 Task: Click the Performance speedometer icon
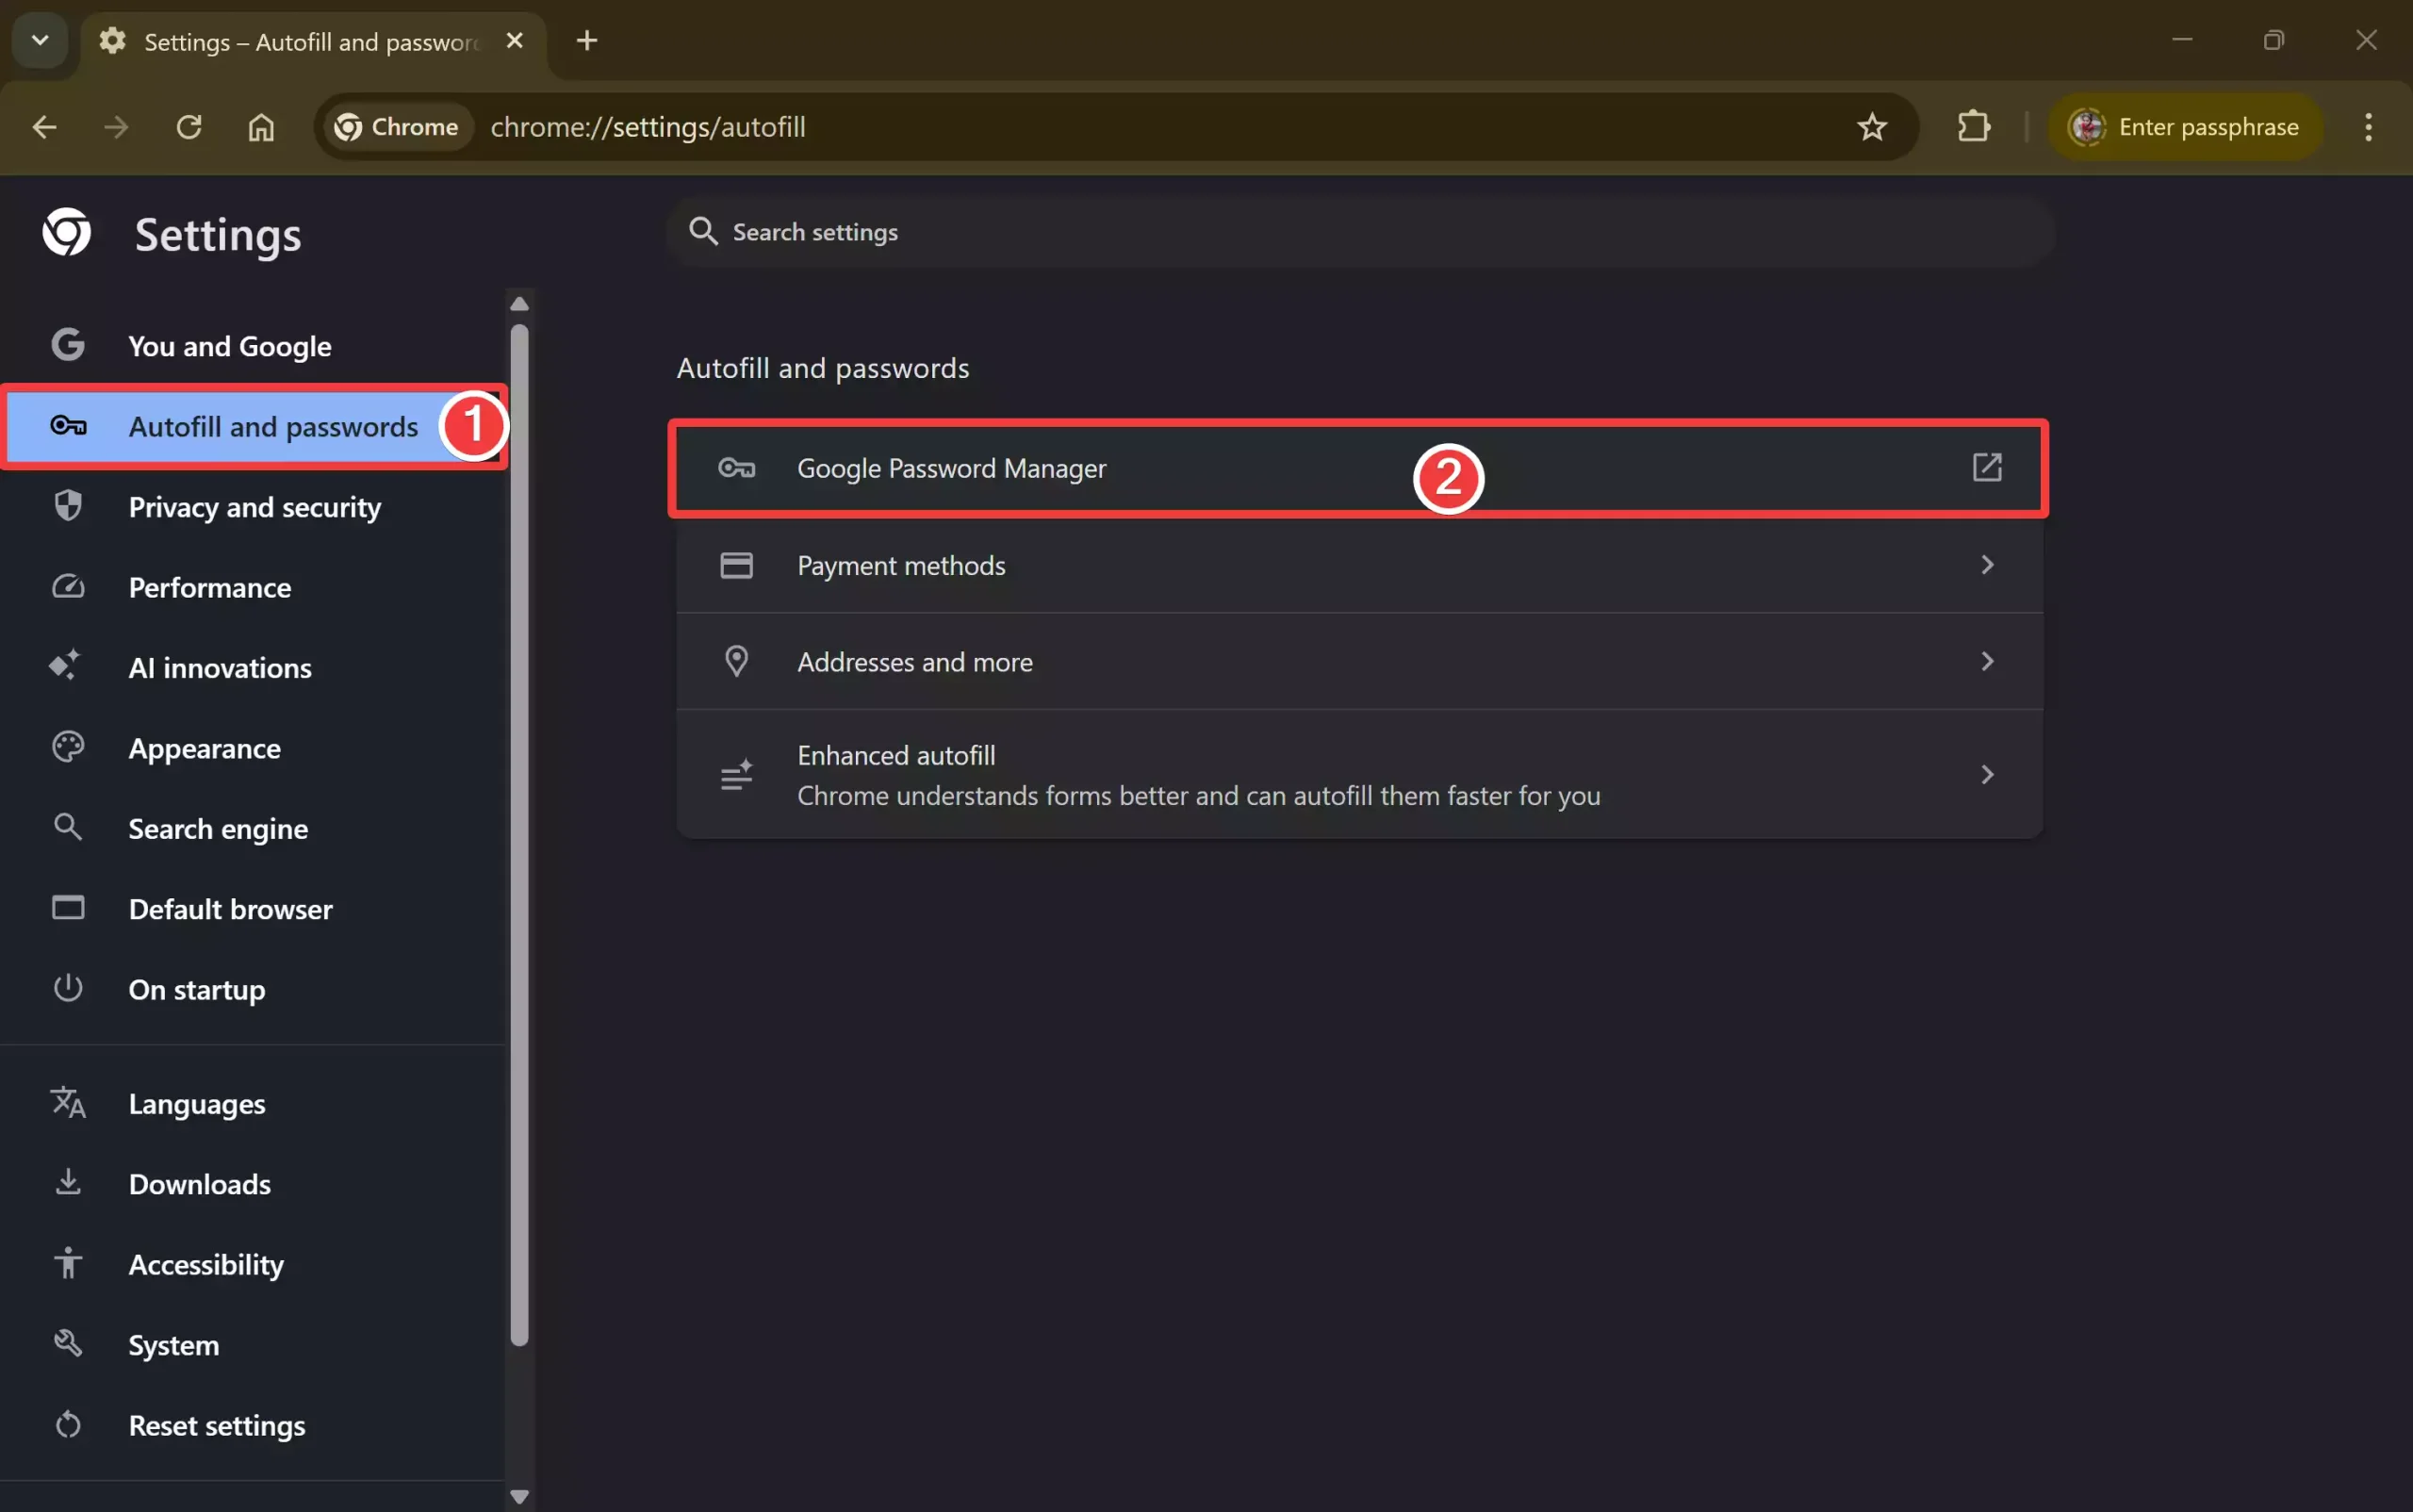point(67,586)
